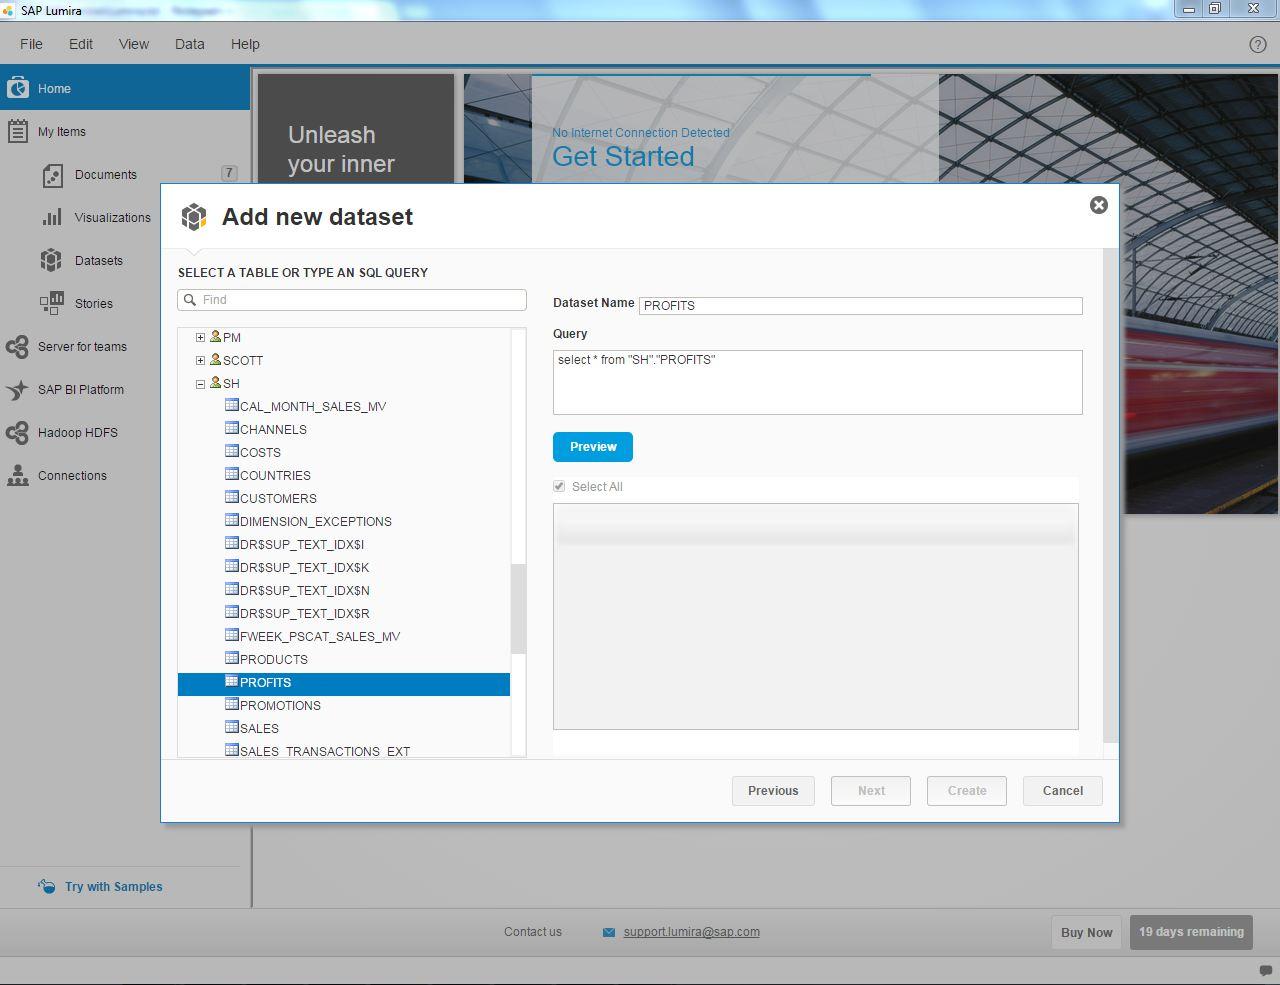Open the support.lumira@sap.com link
The width and height of the screenshot is (1280, 985).
tap(691, 932)
